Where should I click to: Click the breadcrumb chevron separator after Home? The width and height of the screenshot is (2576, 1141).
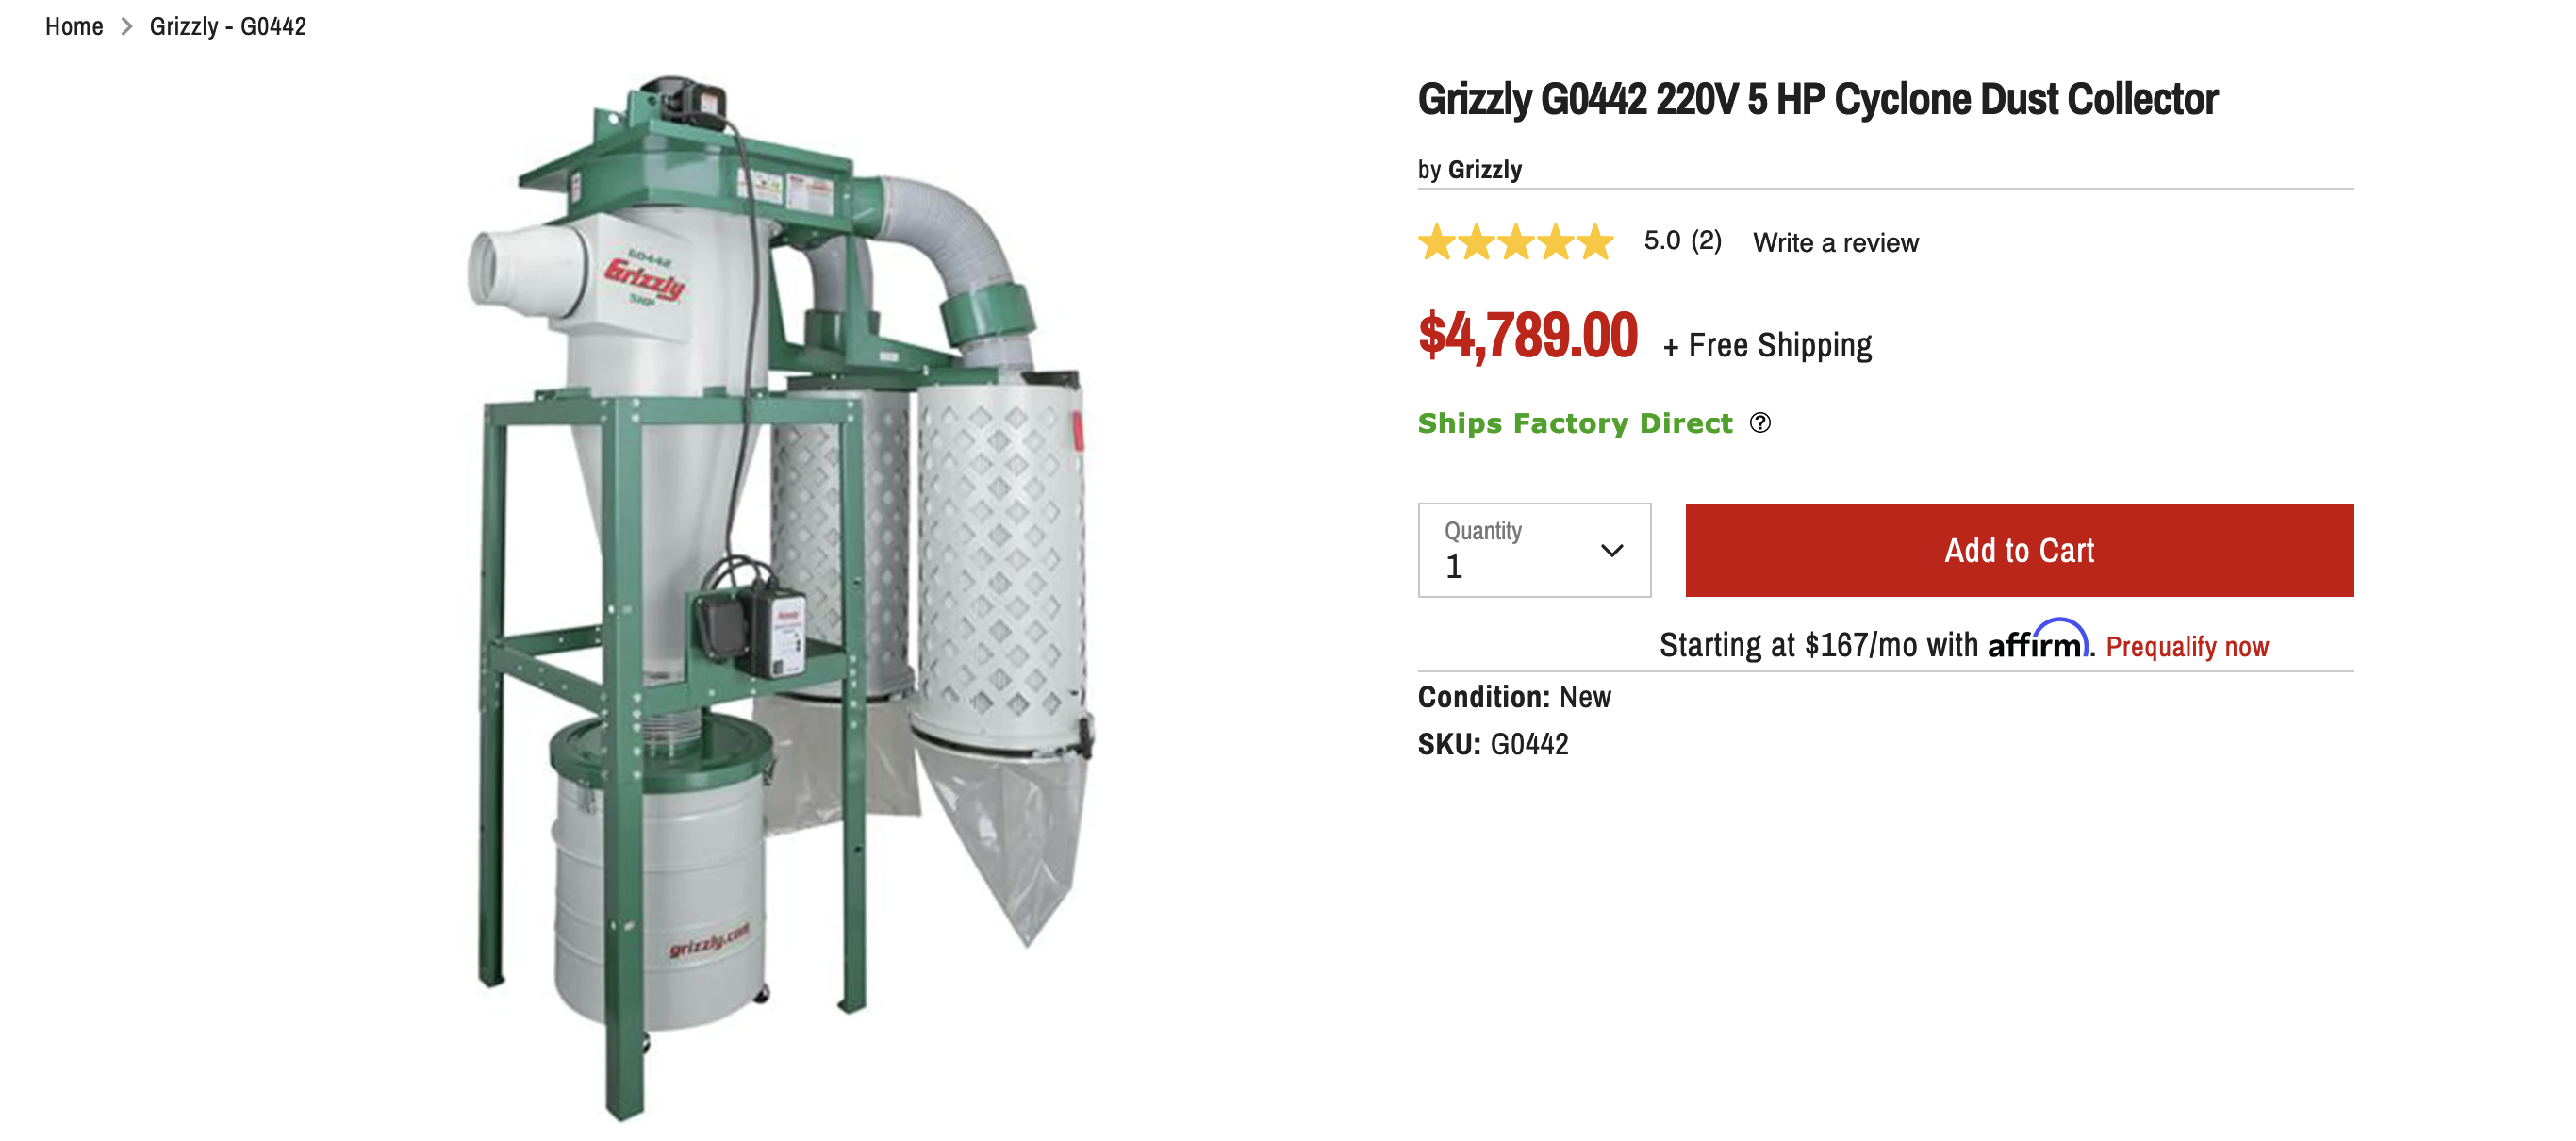coord(127,27)
